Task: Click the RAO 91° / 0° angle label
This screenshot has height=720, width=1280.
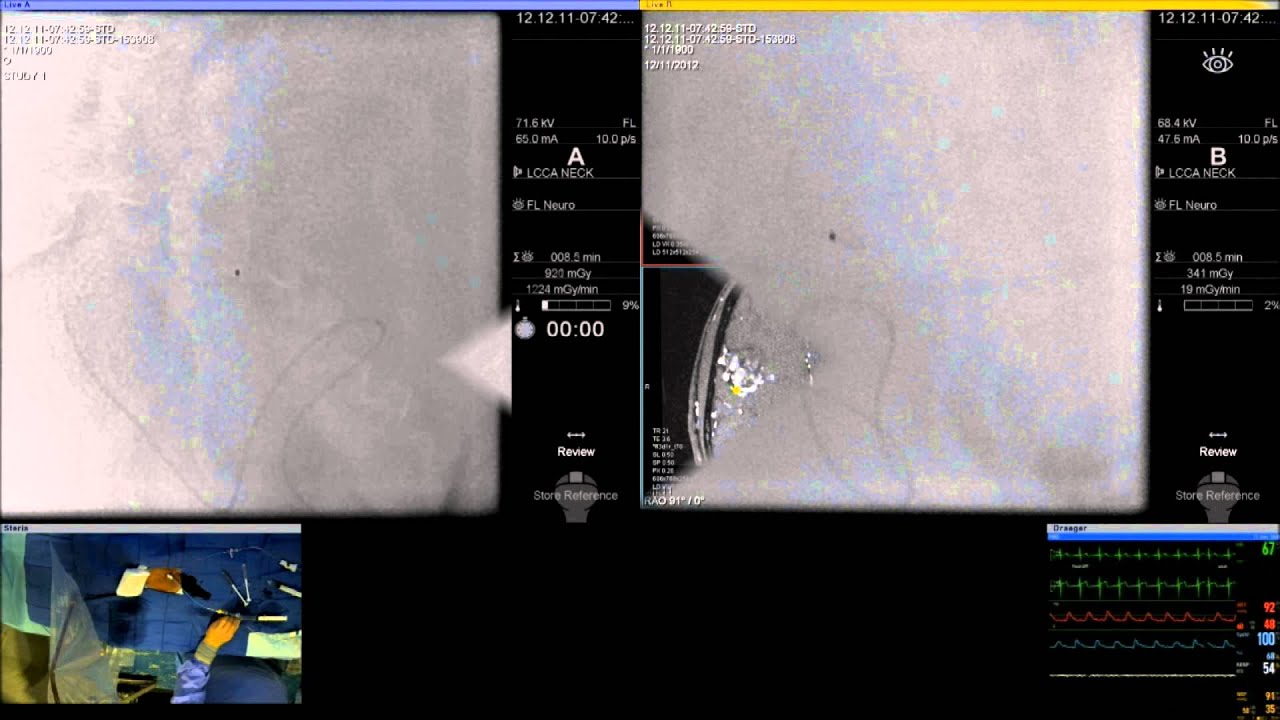Action: (675, 500)
